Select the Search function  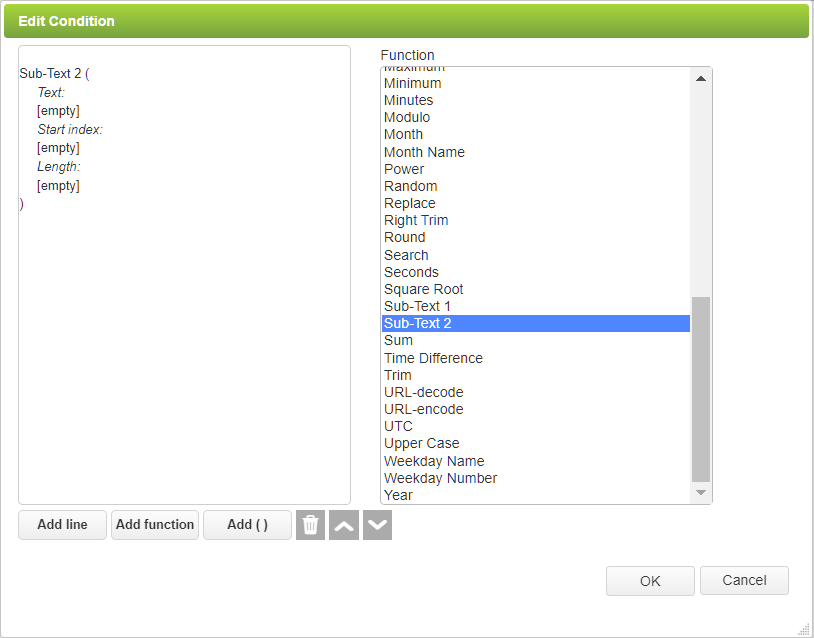coord(536,255)
